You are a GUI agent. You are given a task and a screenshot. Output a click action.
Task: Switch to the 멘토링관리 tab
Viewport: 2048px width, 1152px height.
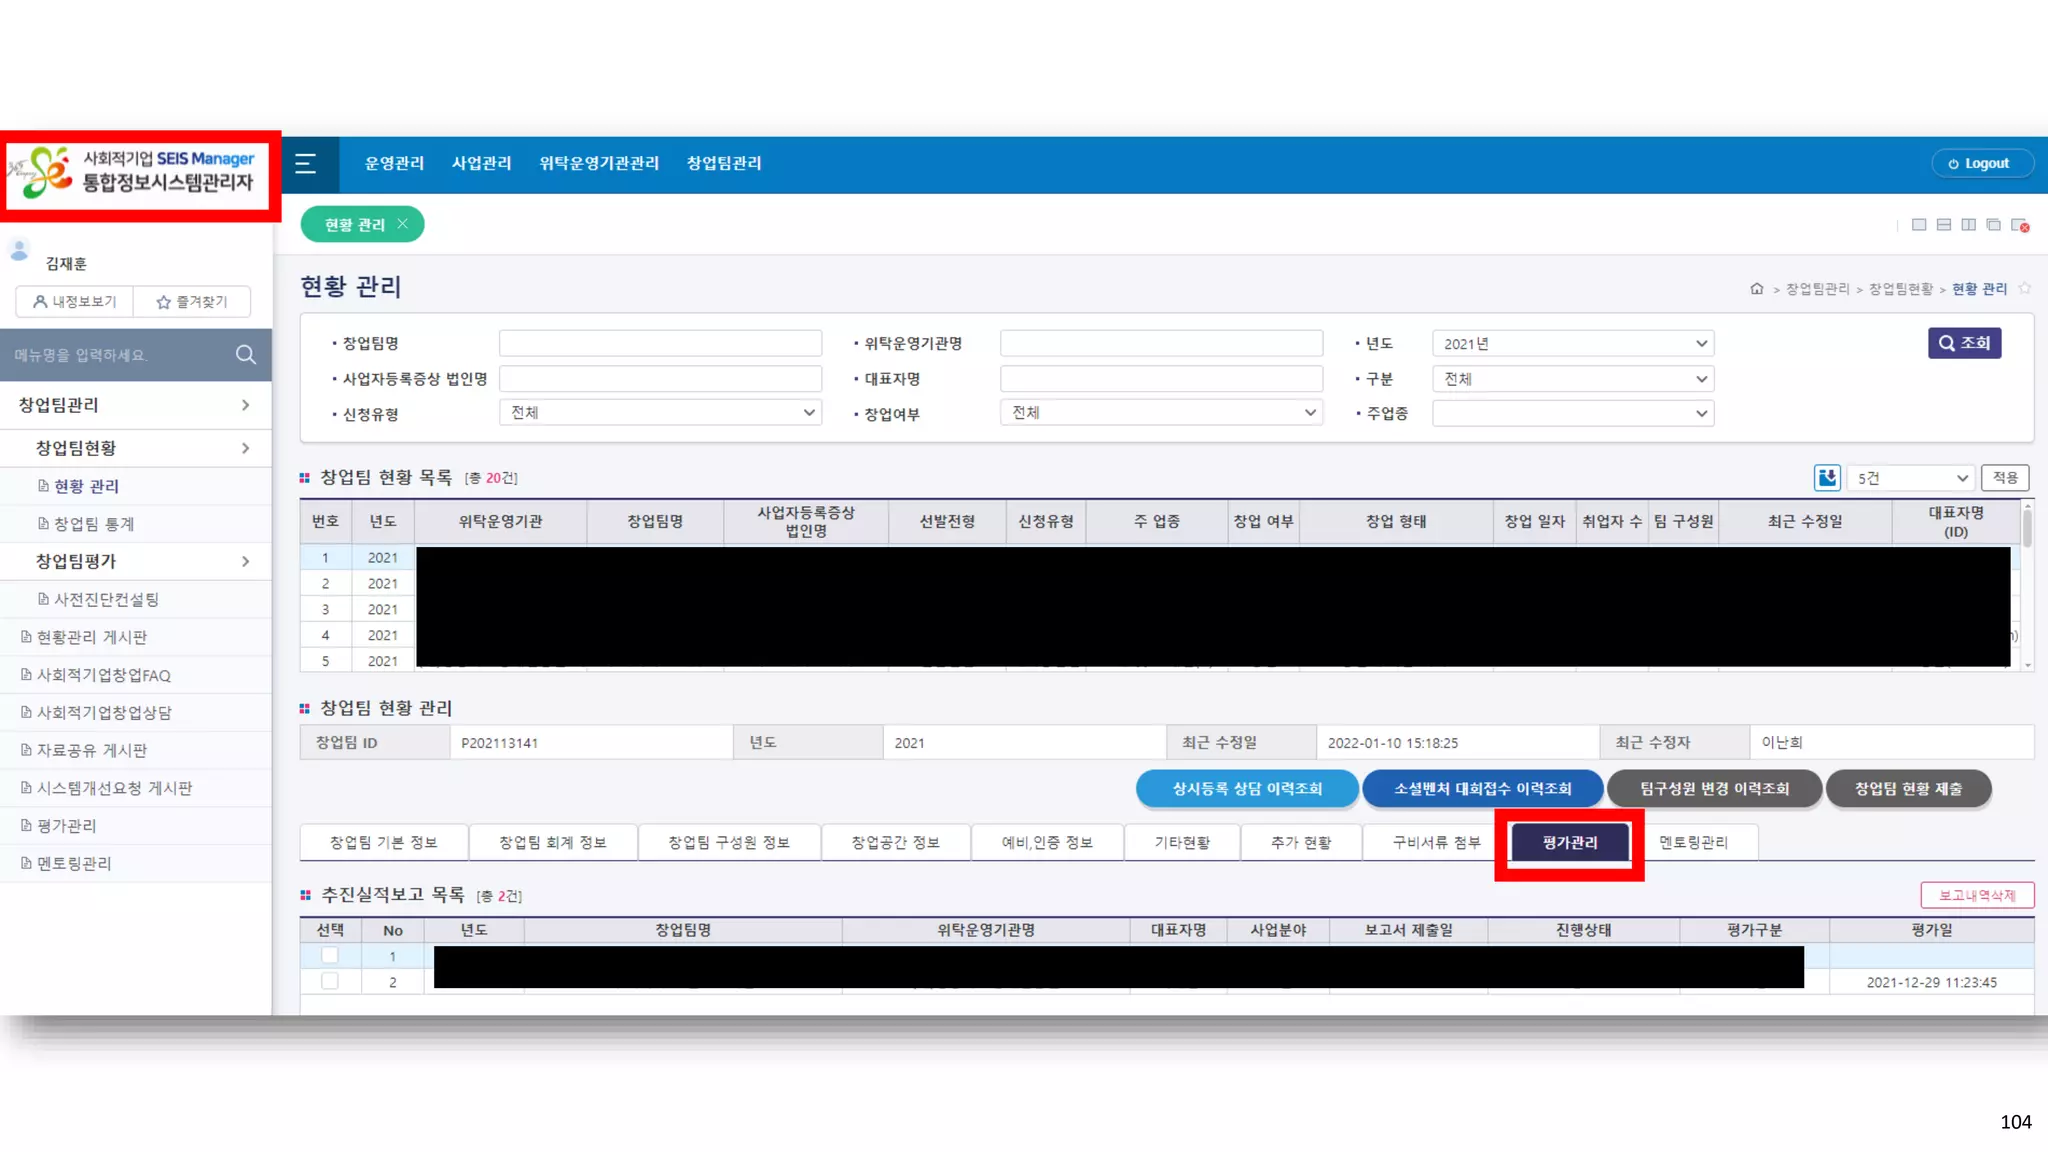coord(1693,842)
